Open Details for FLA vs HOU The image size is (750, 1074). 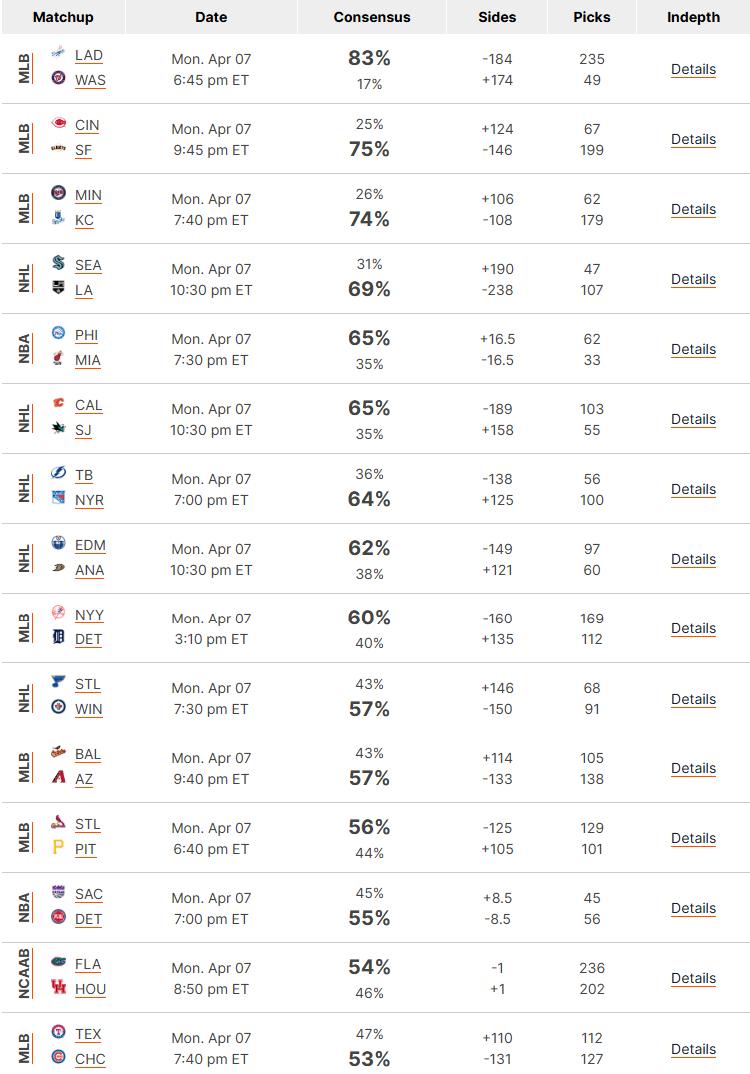[x=693, y=978]
